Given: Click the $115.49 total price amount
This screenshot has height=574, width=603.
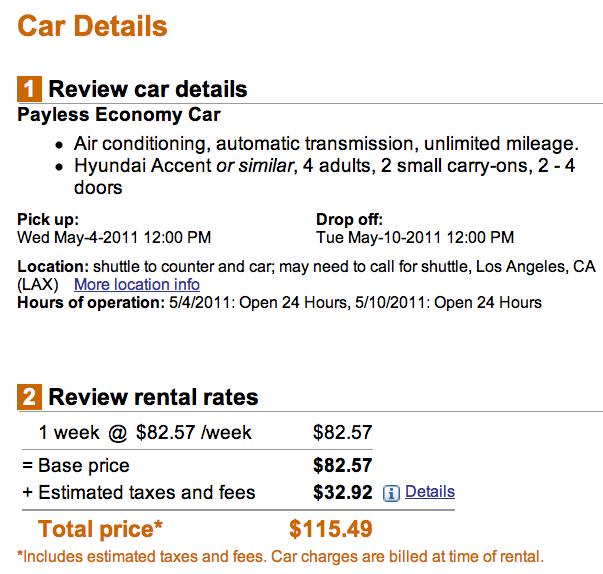Looking at the screenshot, I should click(330, 527).
